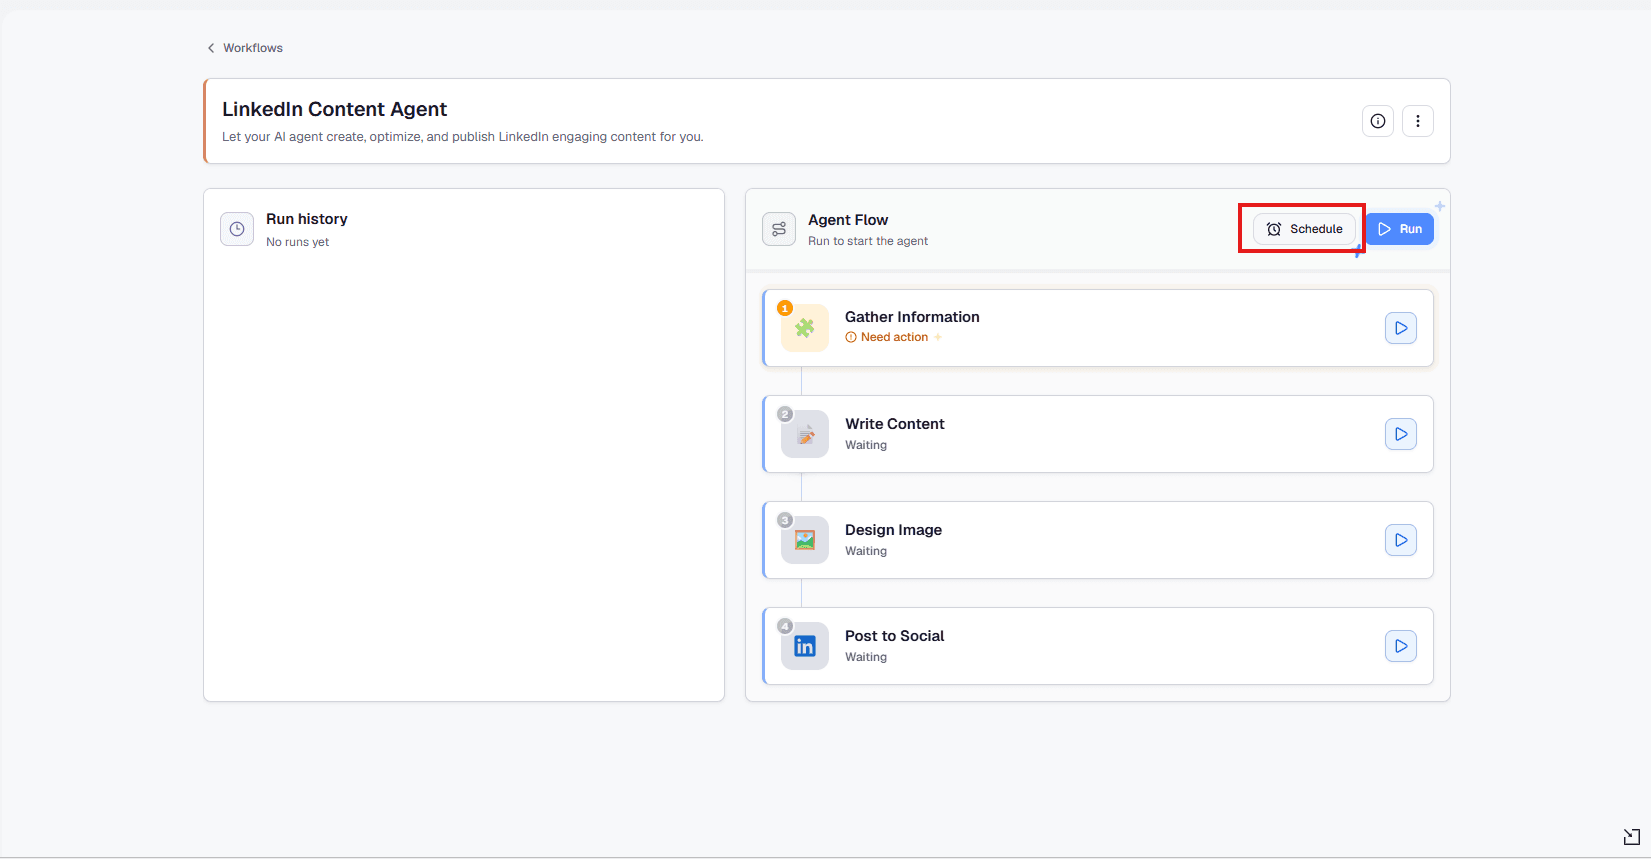The height and width of the screenshot is (859, 1651).
Task: Click the Need action status
Action: click(887, 337)
